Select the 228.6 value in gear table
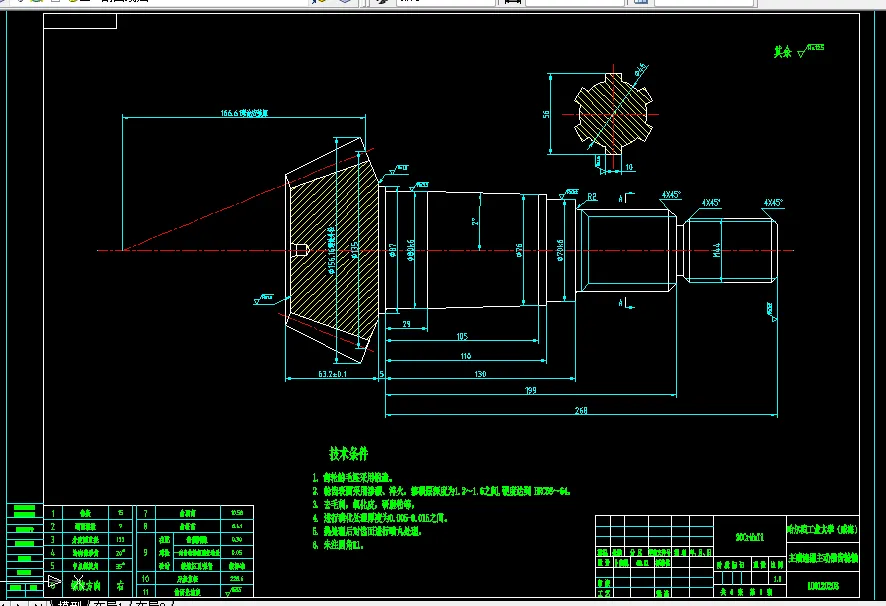 237,578
